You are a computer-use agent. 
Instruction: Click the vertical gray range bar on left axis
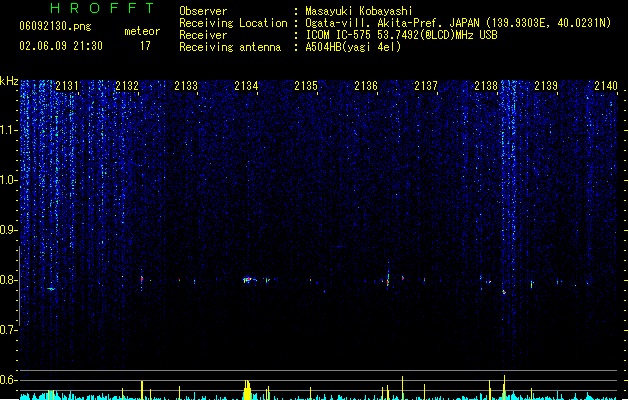tap(19, 286)
